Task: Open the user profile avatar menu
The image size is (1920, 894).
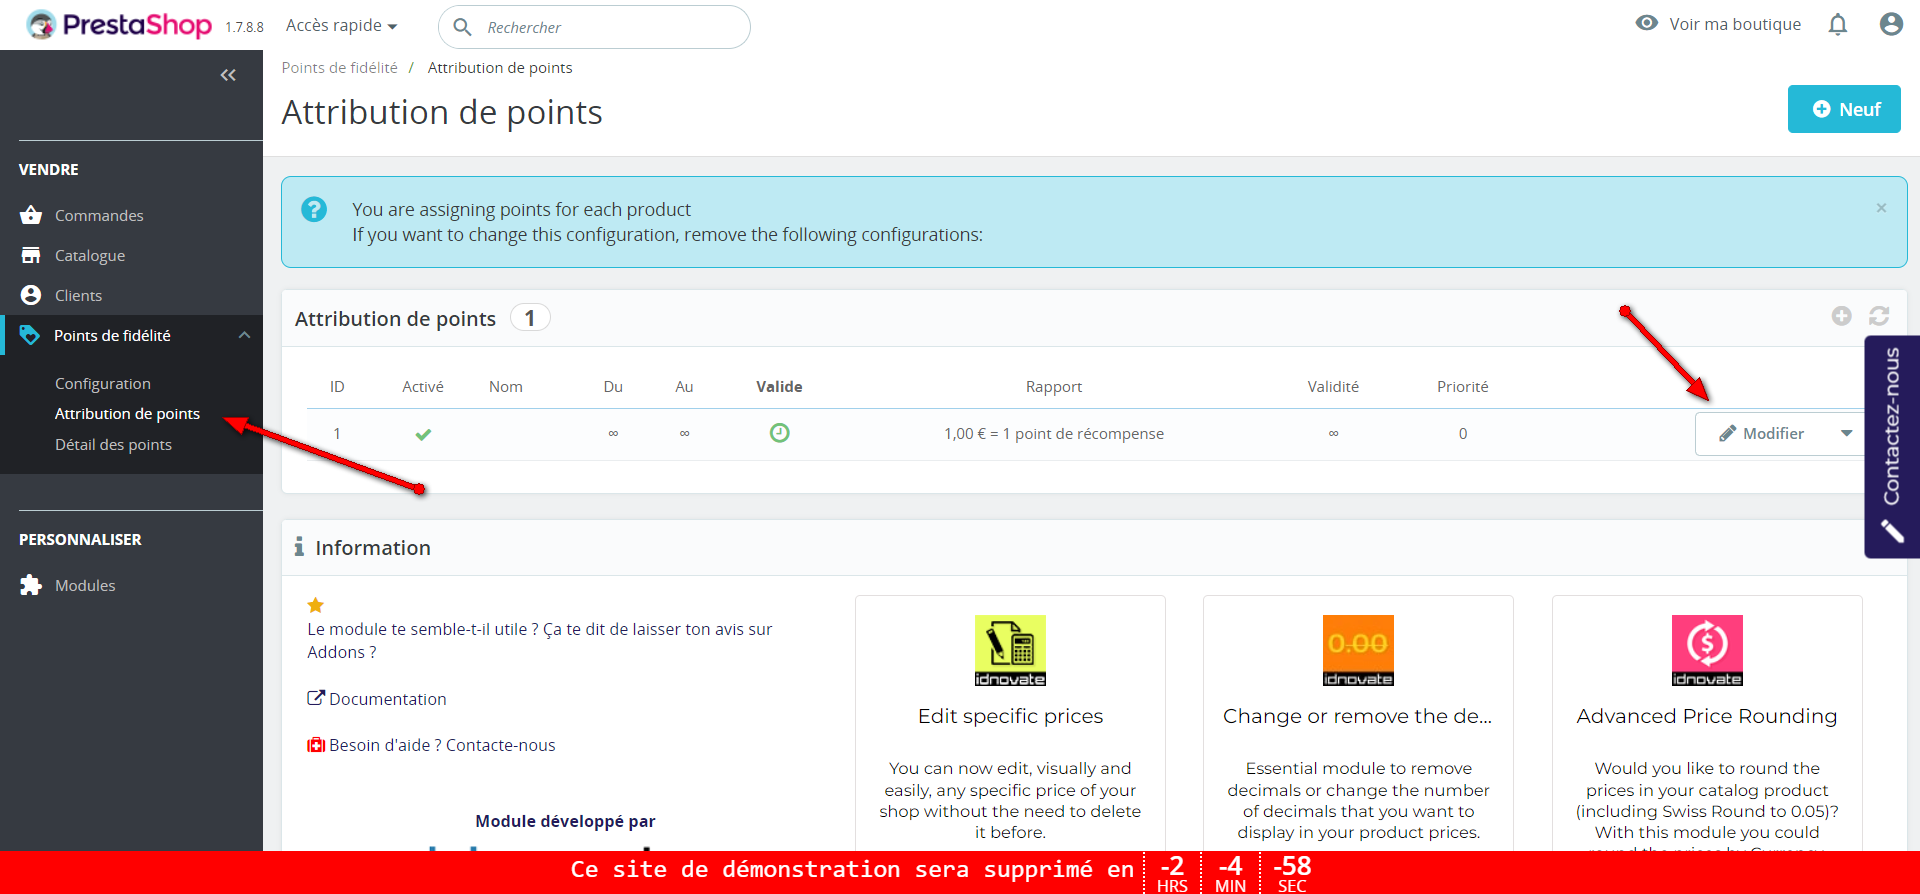Action: coord(1891,24)
